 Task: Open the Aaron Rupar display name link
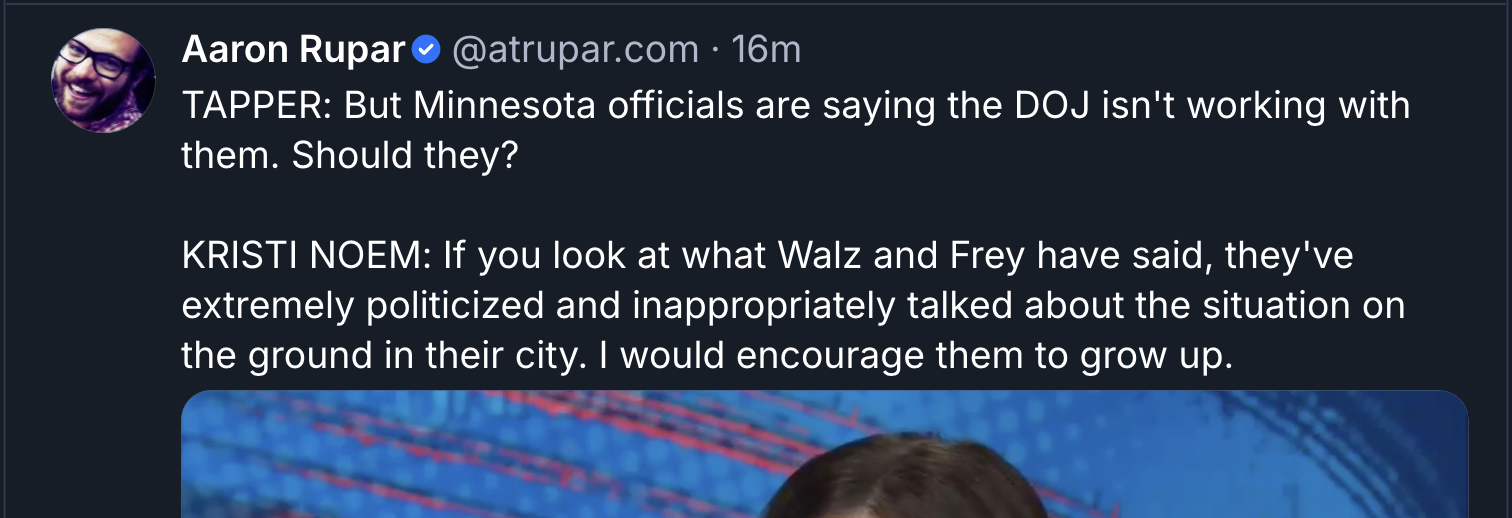coord(293,49)
